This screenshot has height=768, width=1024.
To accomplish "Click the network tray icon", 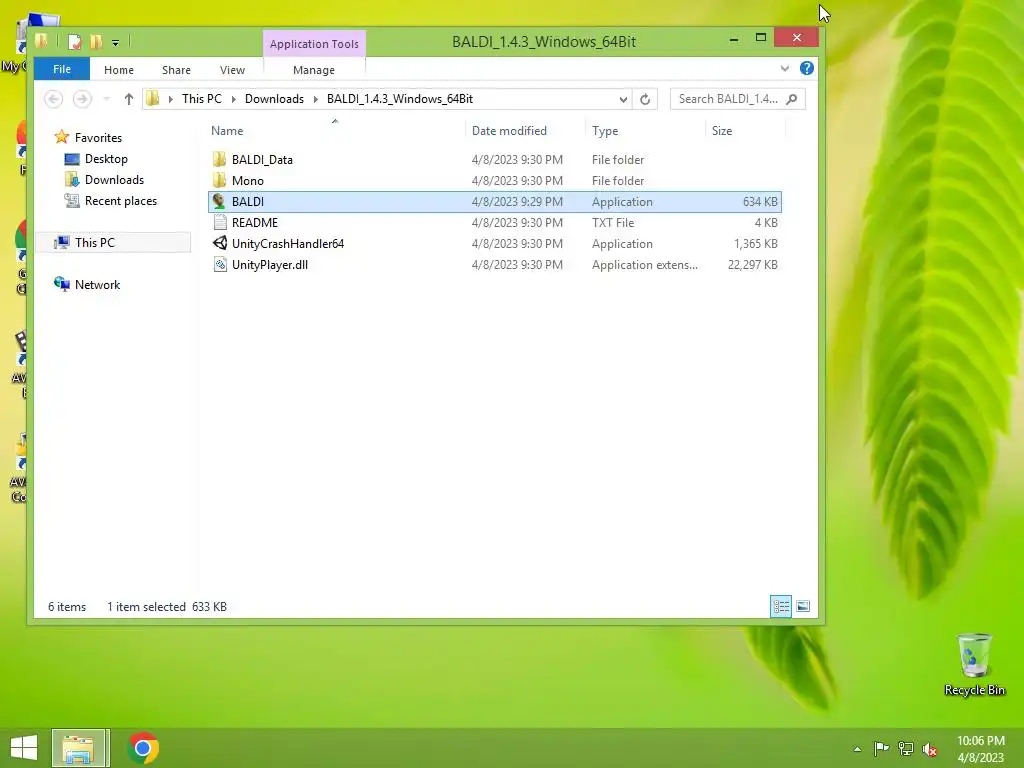I will (906, 748).
